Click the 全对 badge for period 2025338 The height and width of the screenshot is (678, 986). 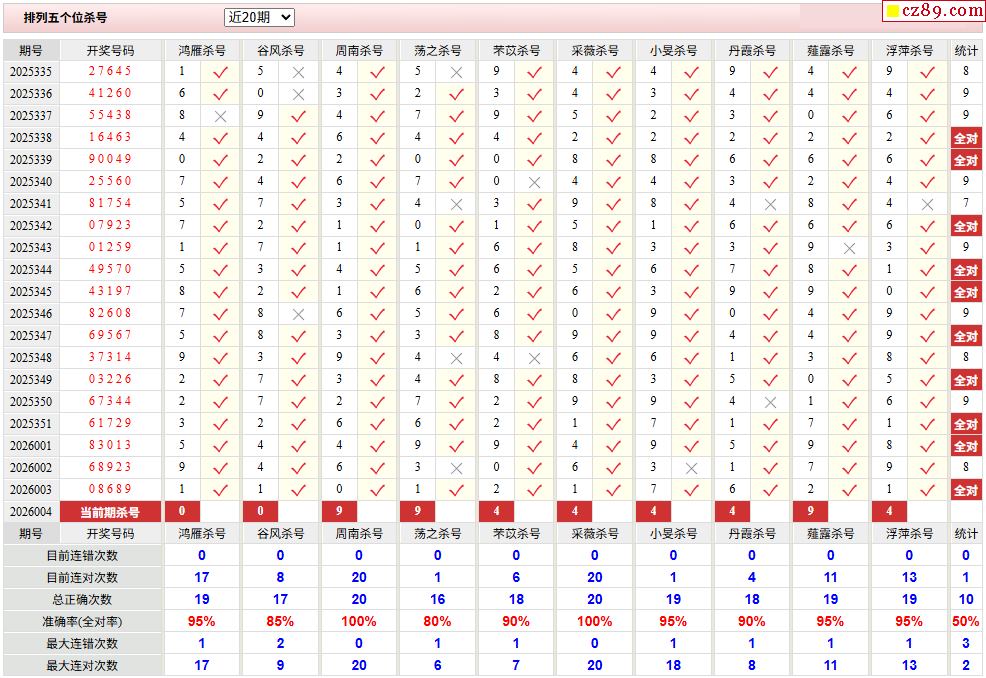(965, 138)
